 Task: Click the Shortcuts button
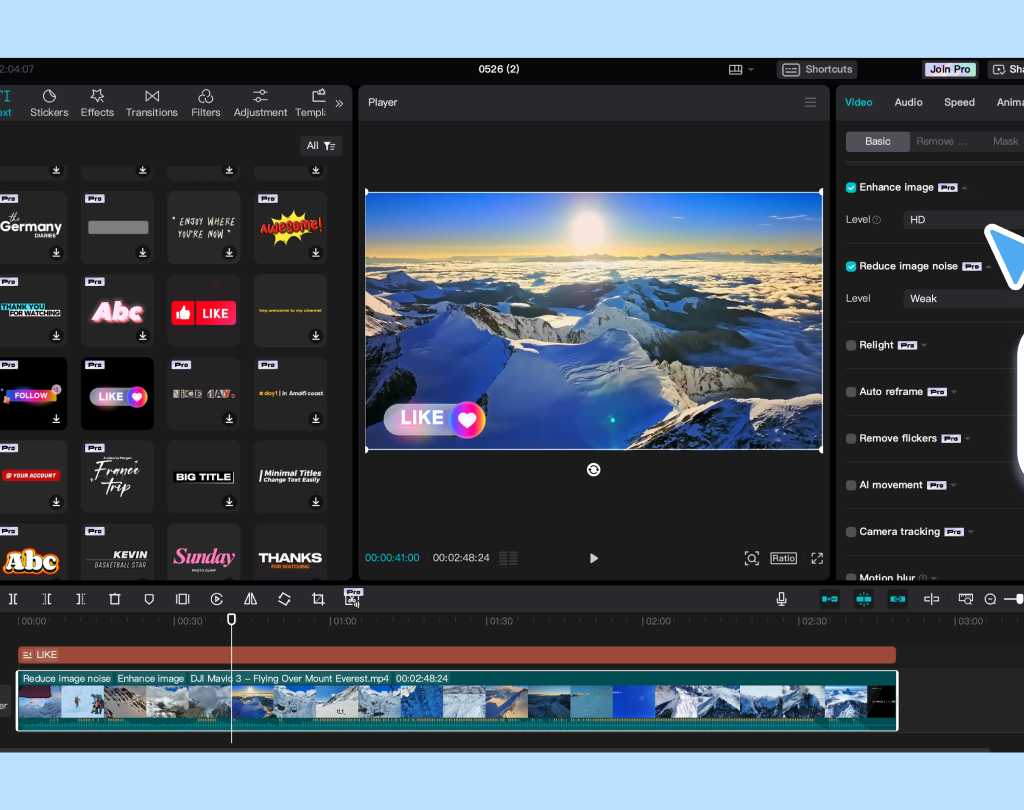pyautogui.click(x=817, y=69)
